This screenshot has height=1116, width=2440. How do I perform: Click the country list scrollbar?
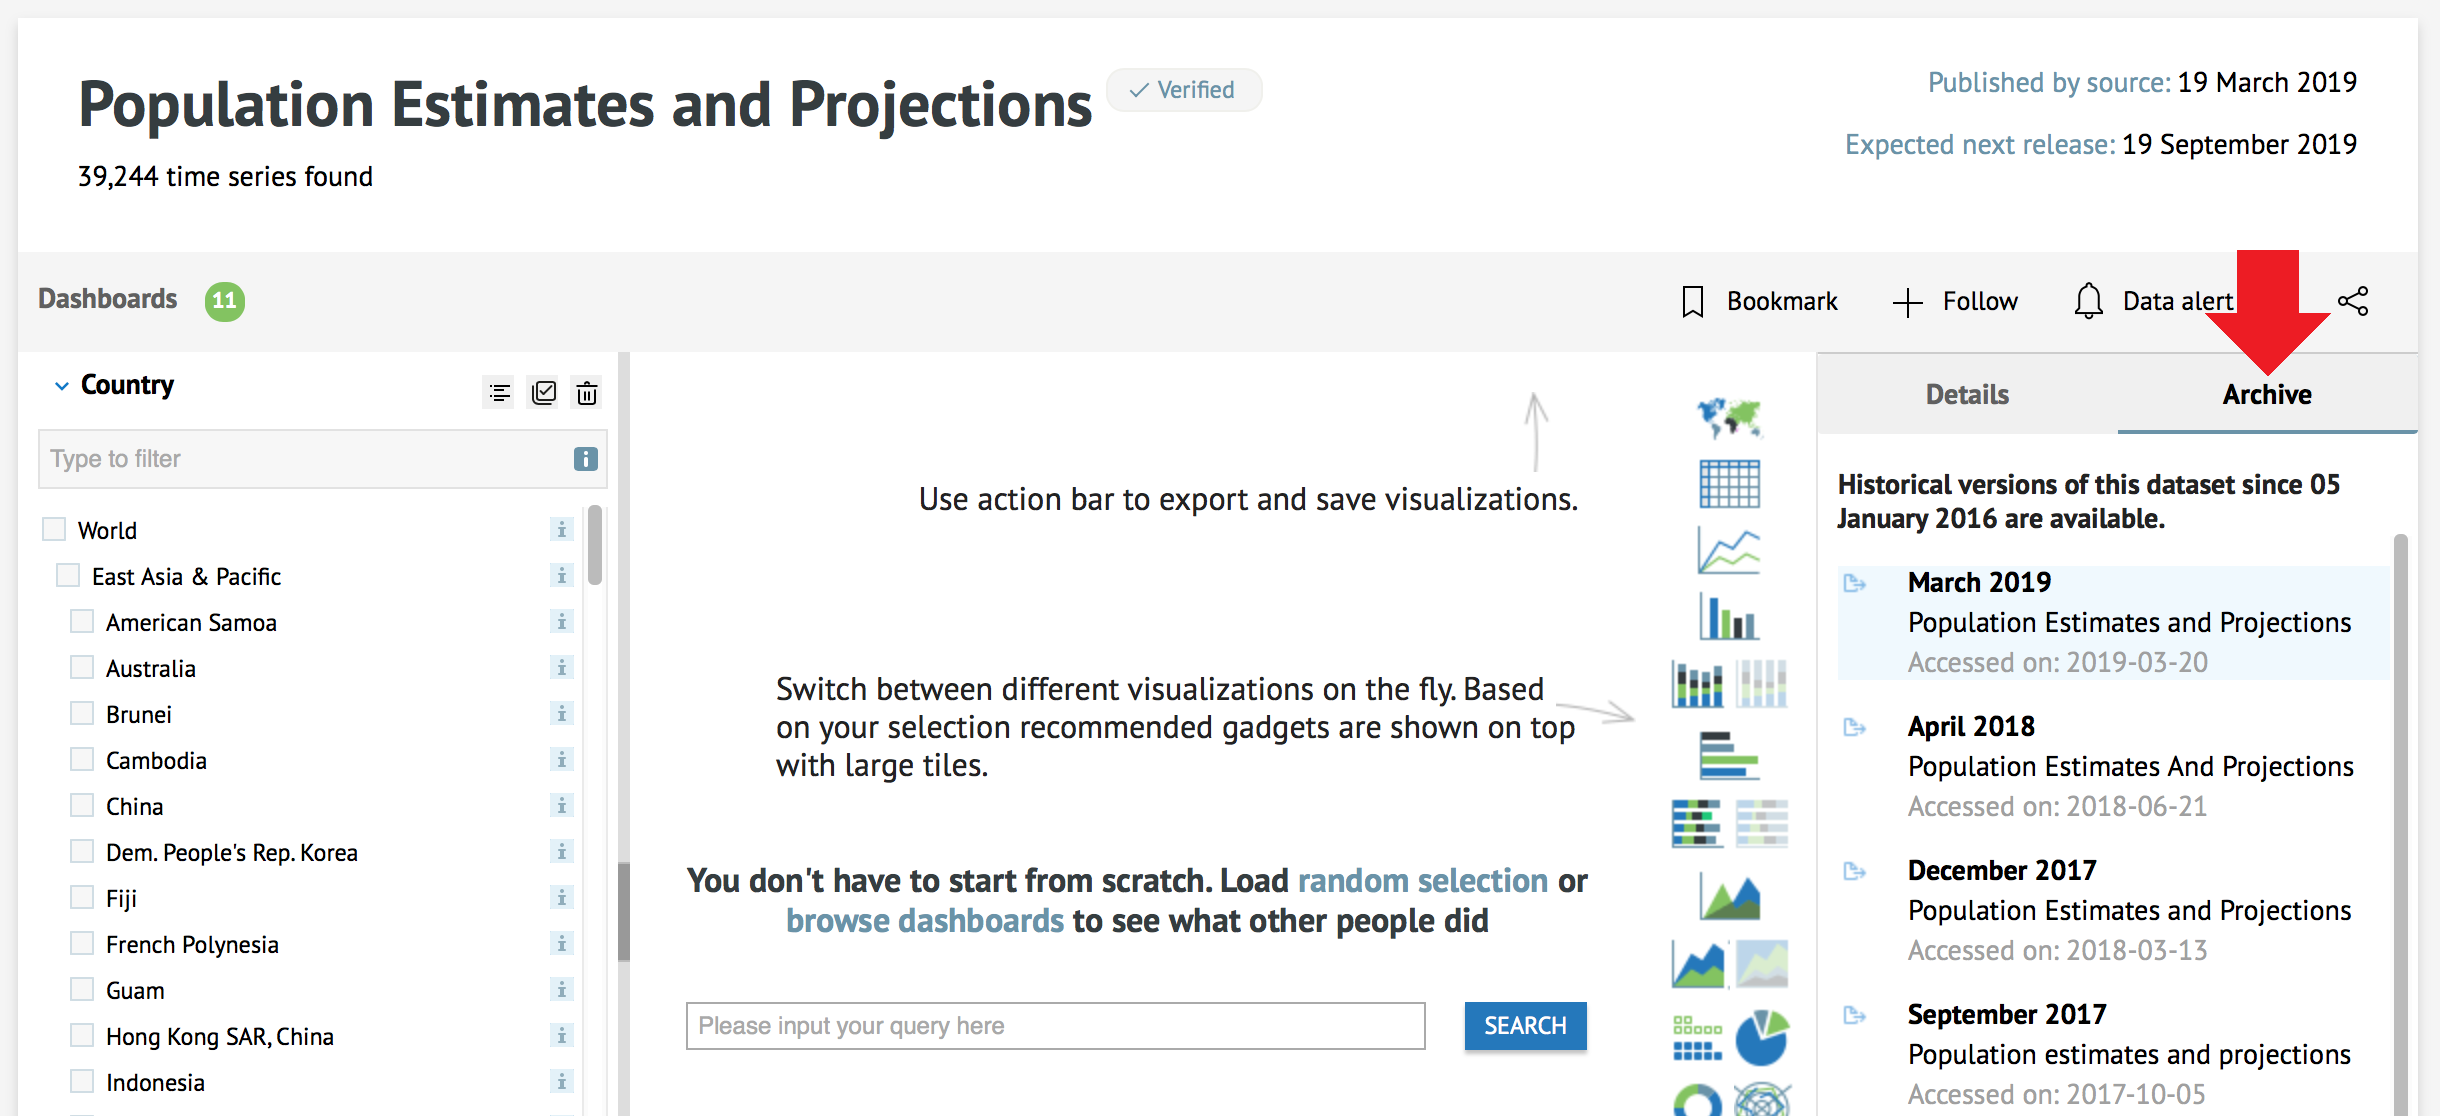click(595, 545)
